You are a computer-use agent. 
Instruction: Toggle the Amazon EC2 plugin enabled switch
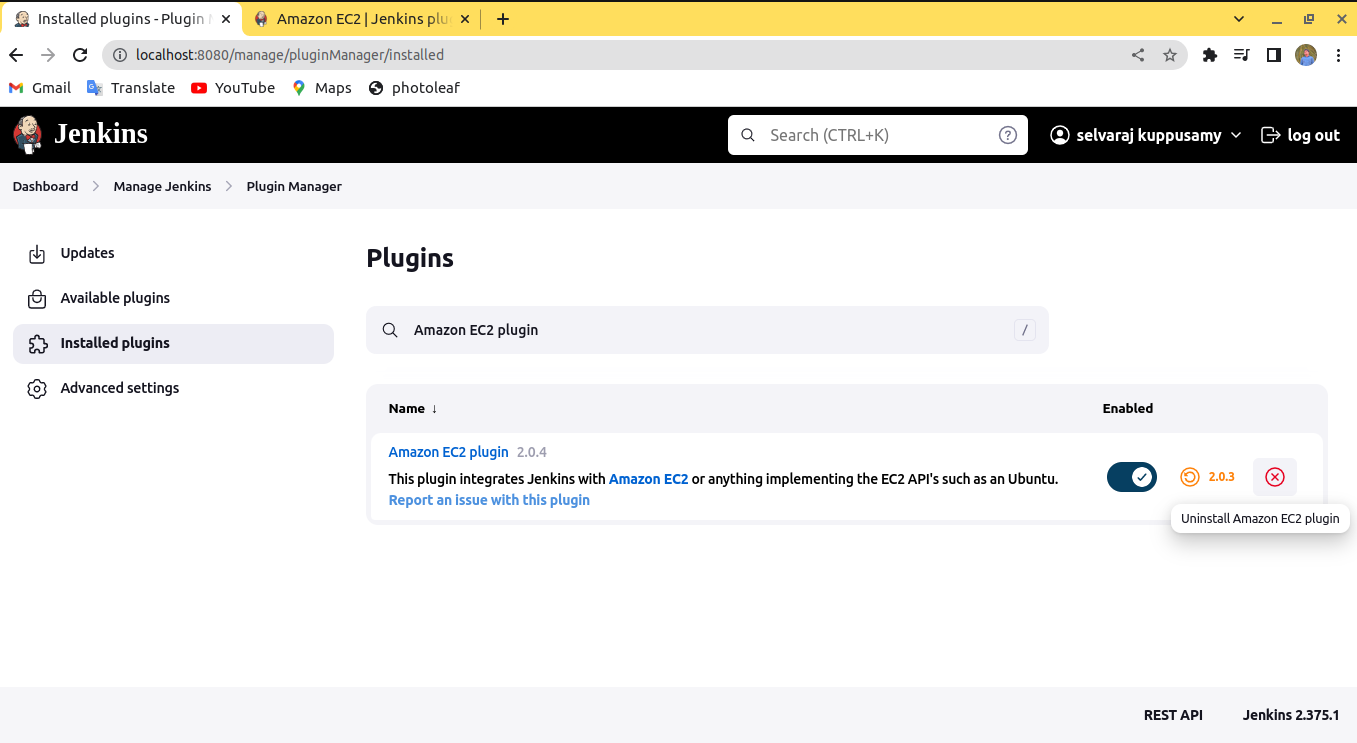[x=1131, y=477]
